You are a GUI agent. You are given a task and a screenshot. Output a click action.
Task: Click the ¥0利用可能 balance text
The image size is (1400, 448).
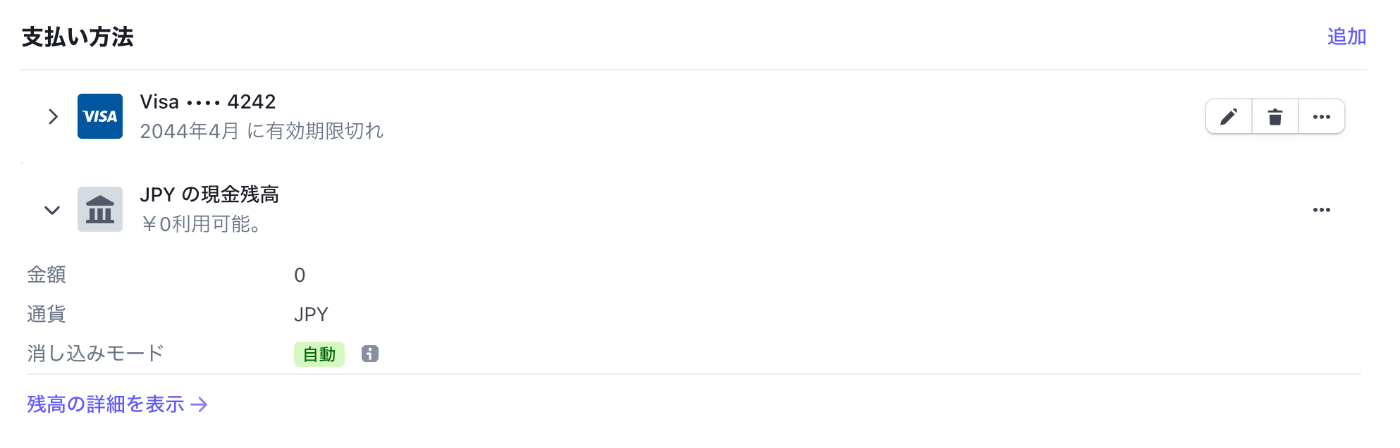(x=201, y=224)
